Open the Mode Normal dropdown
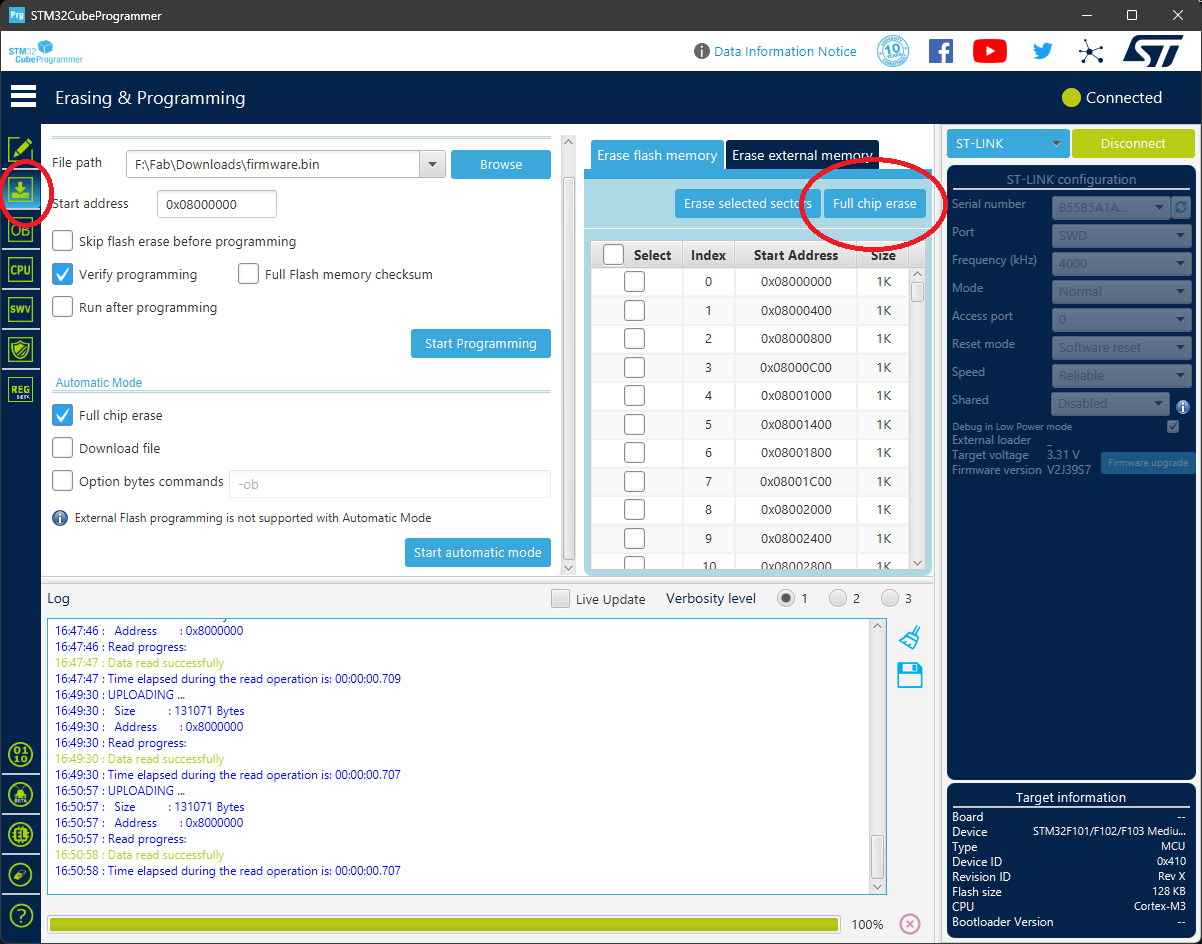Image resolution: width=1202 pixels, height=944 pixels. [1121, 291]
